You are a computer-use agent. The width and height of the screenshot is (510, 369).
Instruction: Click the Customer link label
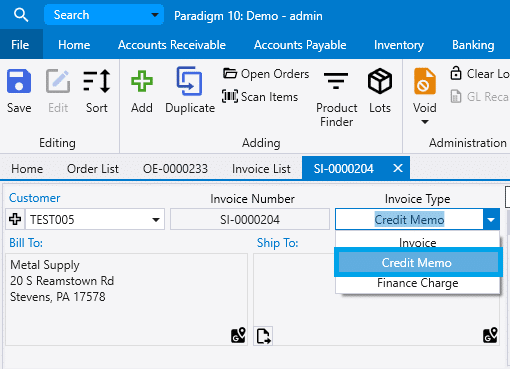tap(35, 198)
